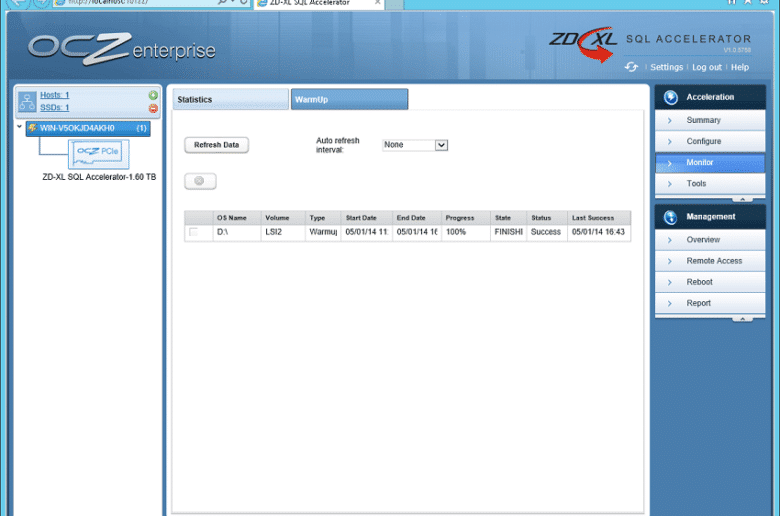Collapse the Acceleration panel section
The width and height of the screenshot is (780, 516).
coord(742,199)
